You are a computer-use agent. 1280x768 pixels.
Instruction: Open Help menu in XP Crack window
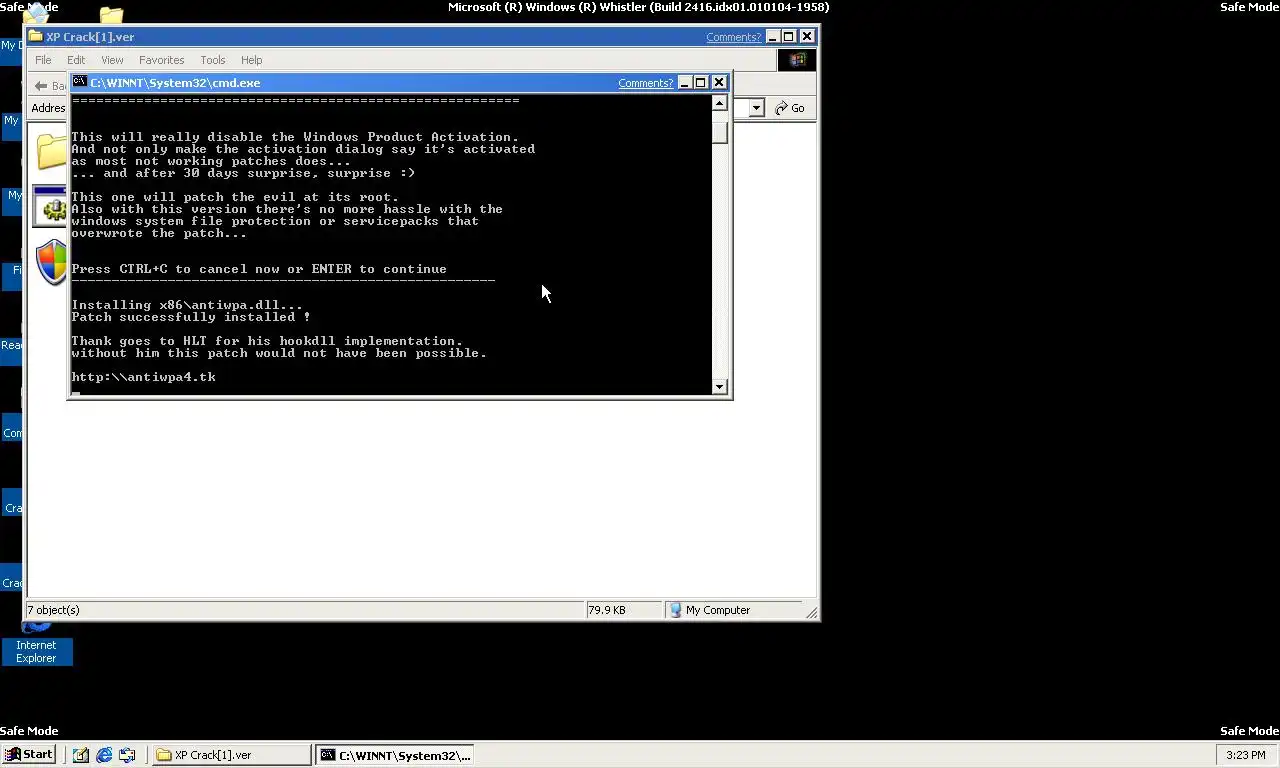pos(251,60)
